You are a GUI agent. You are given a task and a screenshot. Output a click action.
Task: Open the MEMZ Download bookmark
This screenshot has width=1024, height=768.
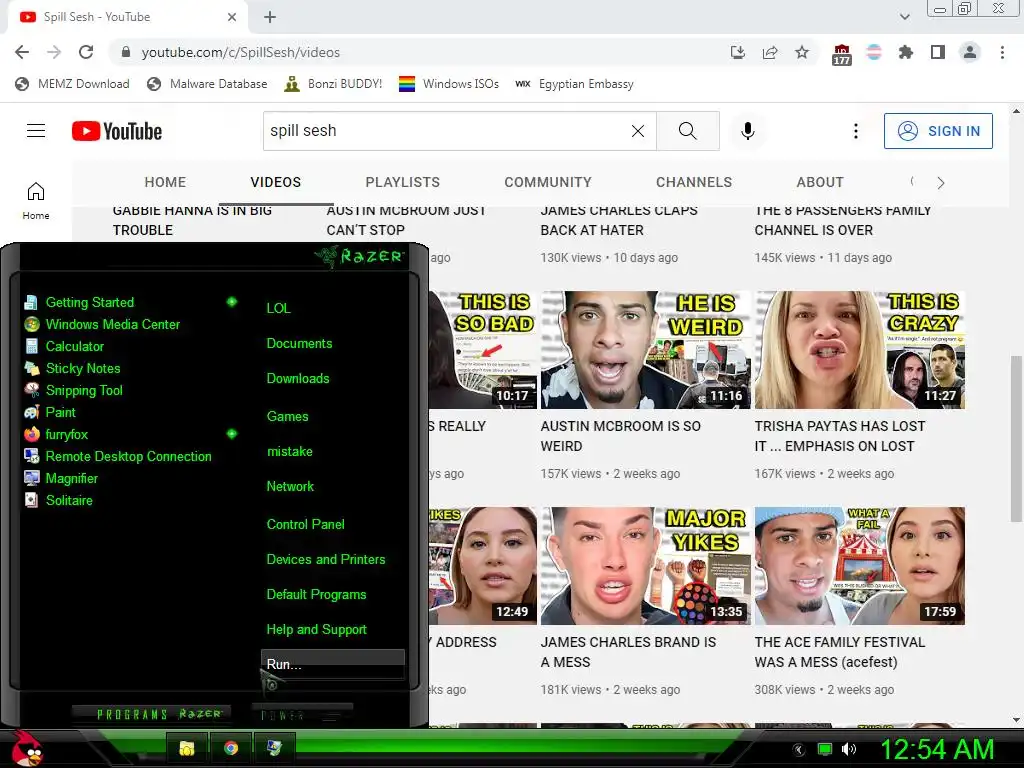pos(72,84)
